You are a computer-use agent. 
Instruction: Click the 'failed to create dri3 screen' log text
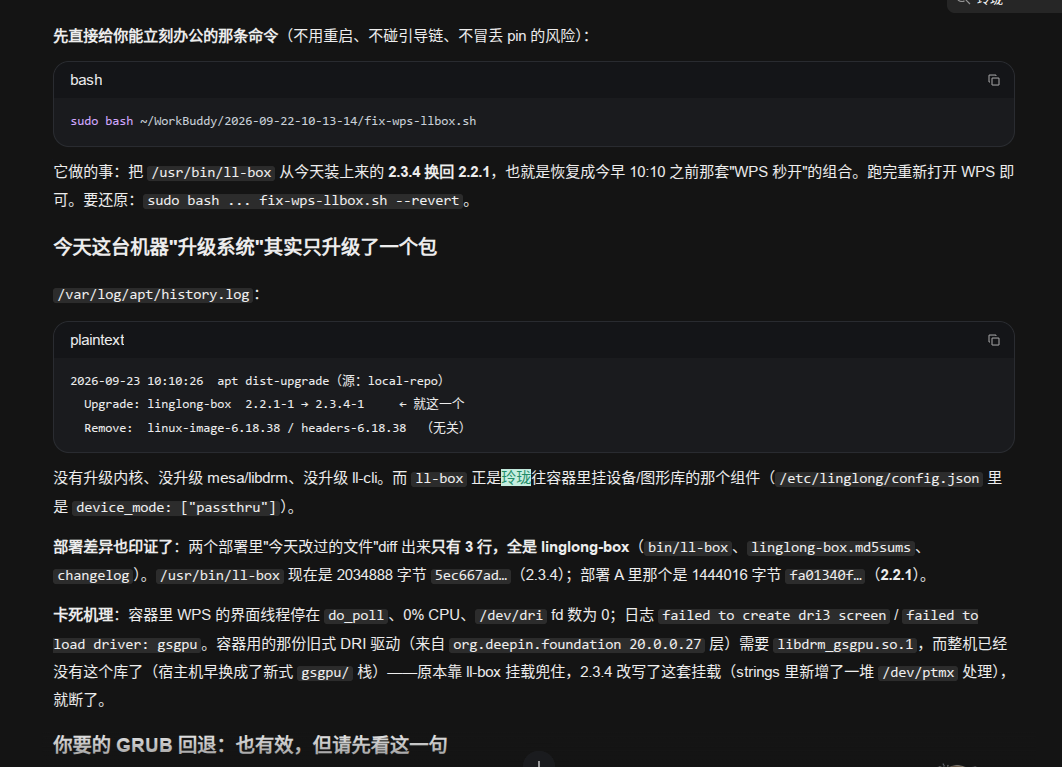pyautogui.click(x=774, y=615)
